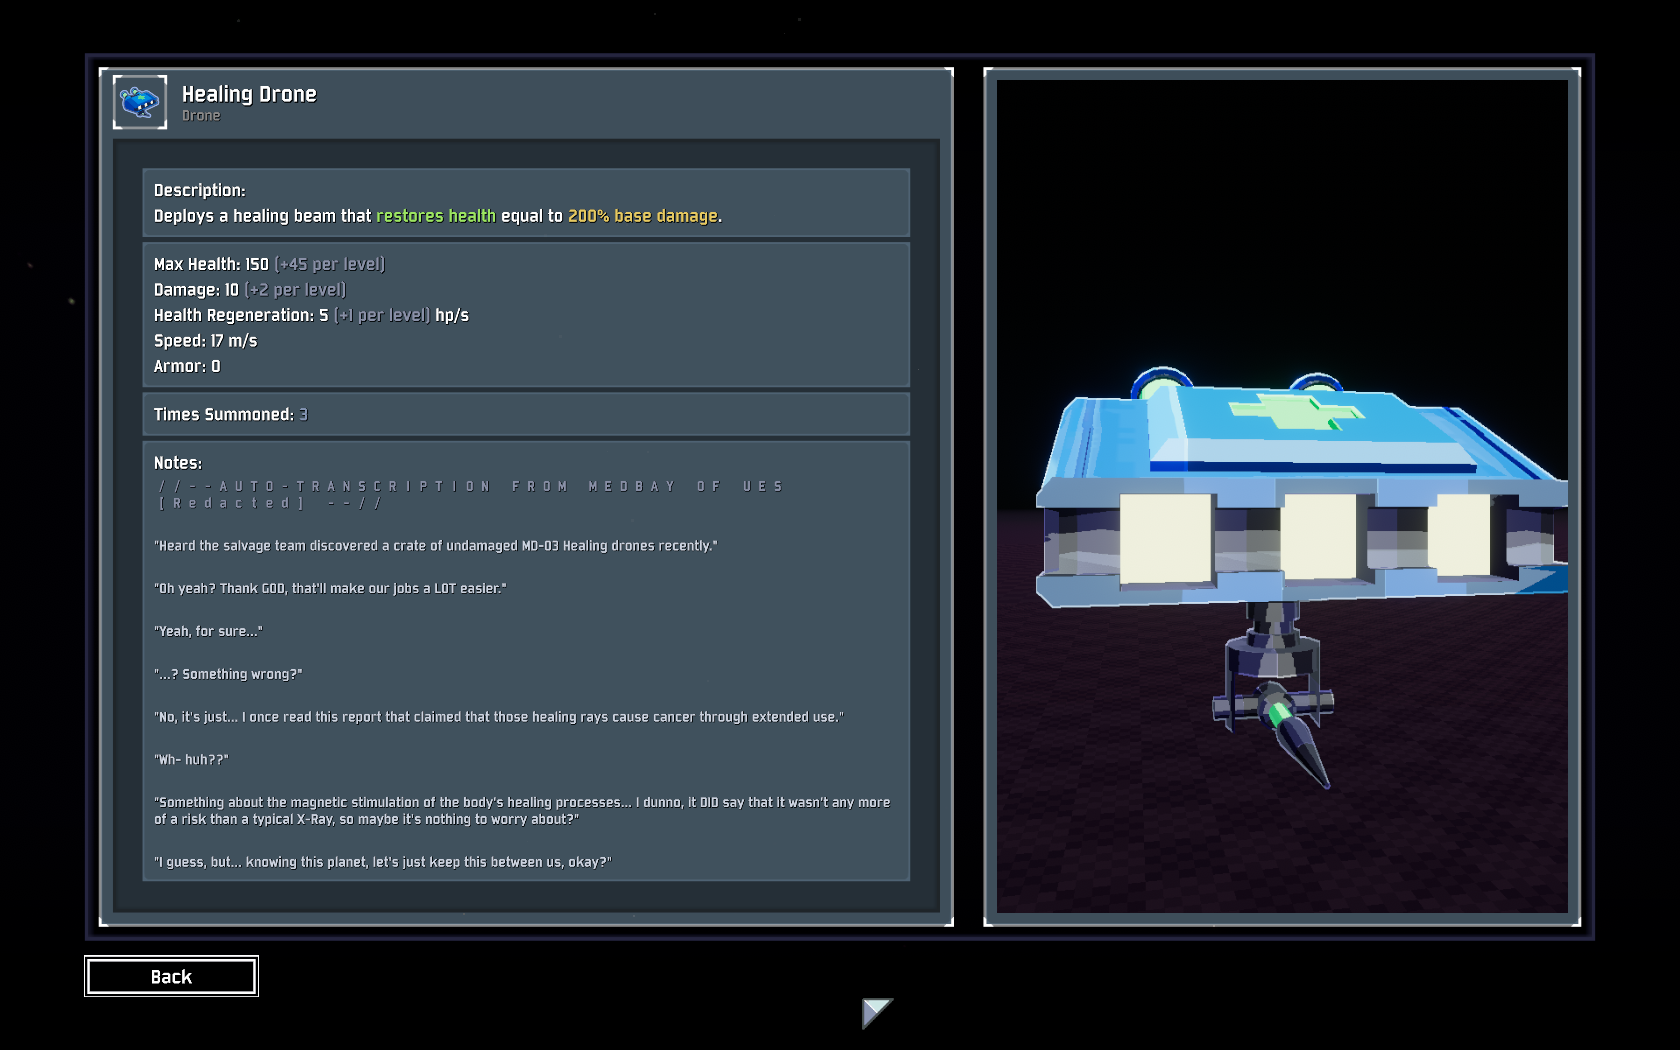This screenshot has height=1050, width=1680.
Task: Click the auto-transcription header line
Action: point(471,486)
